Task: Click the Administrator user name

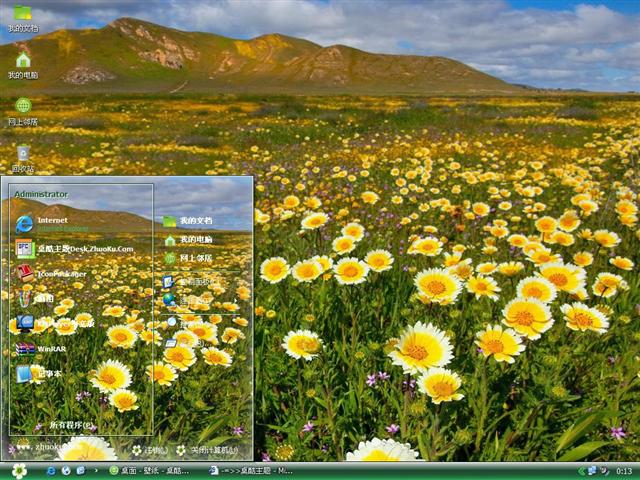Action: [x=41, y=194]
